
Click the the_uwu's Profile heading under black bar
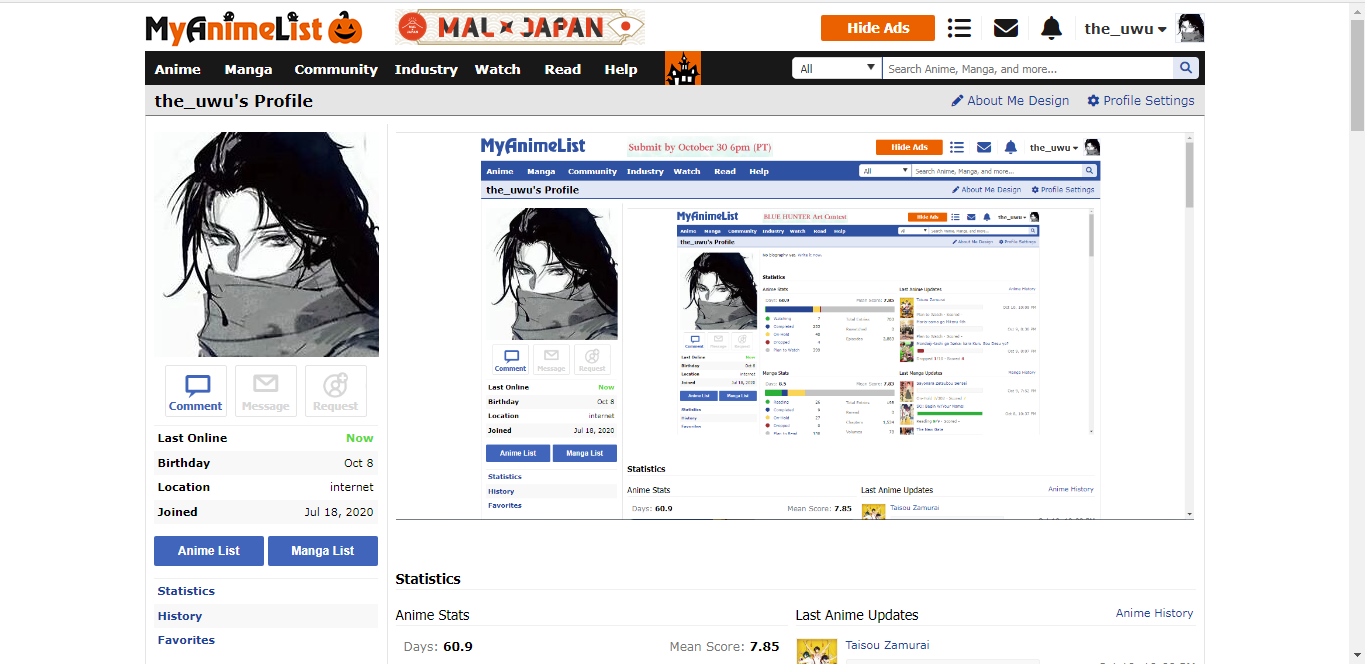[x=234, y=101]
